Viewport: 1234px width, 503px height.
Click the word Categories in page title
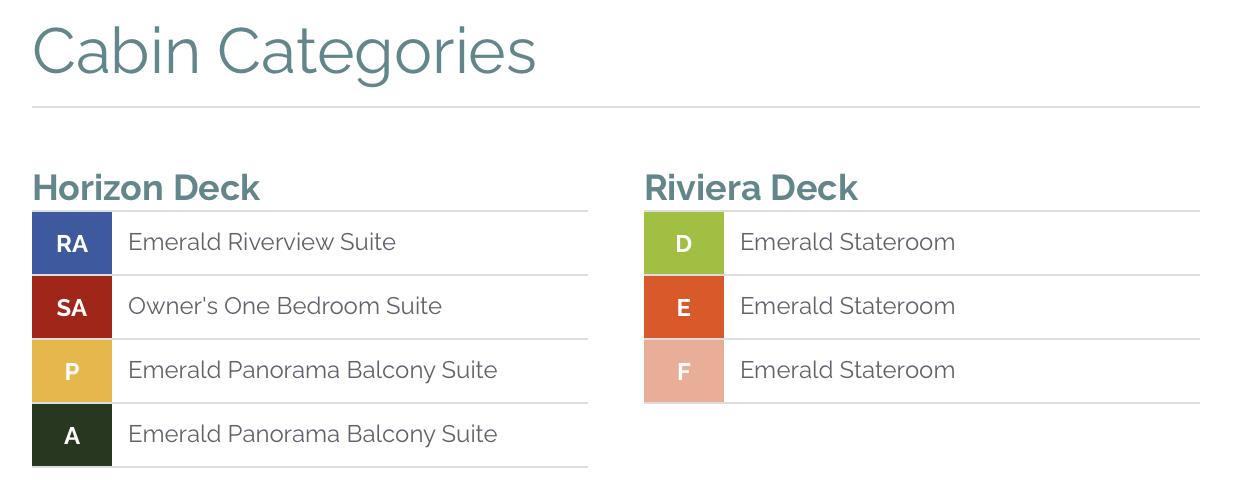coord(377,52)
